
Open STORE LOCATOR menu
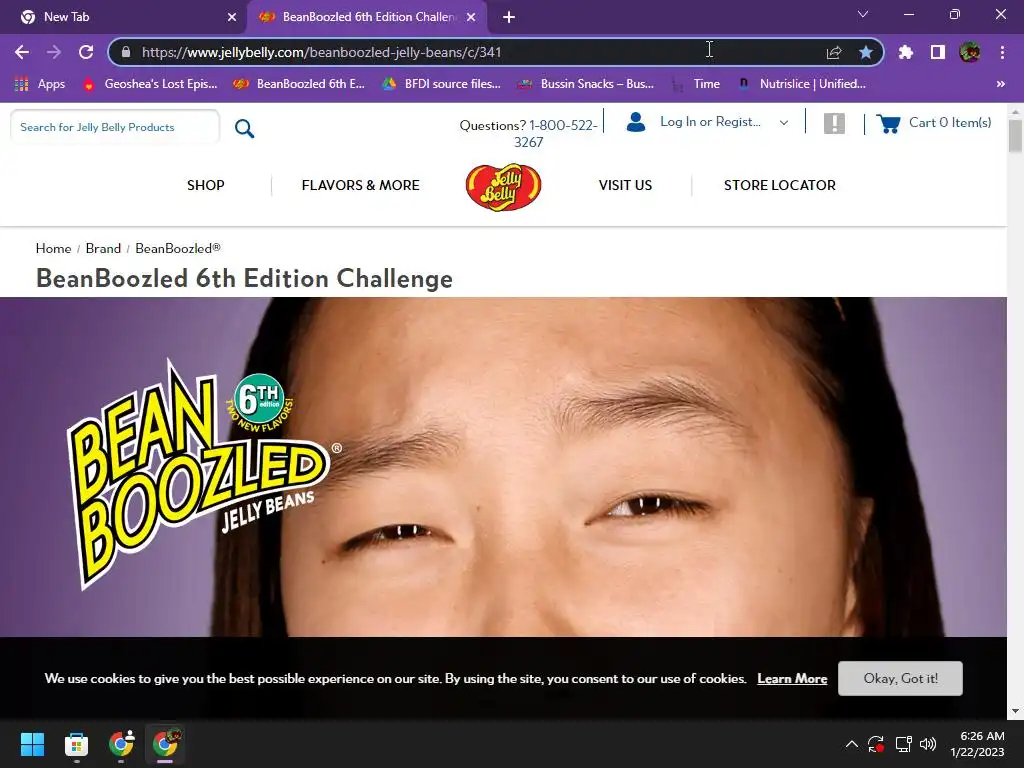[779, 185]
